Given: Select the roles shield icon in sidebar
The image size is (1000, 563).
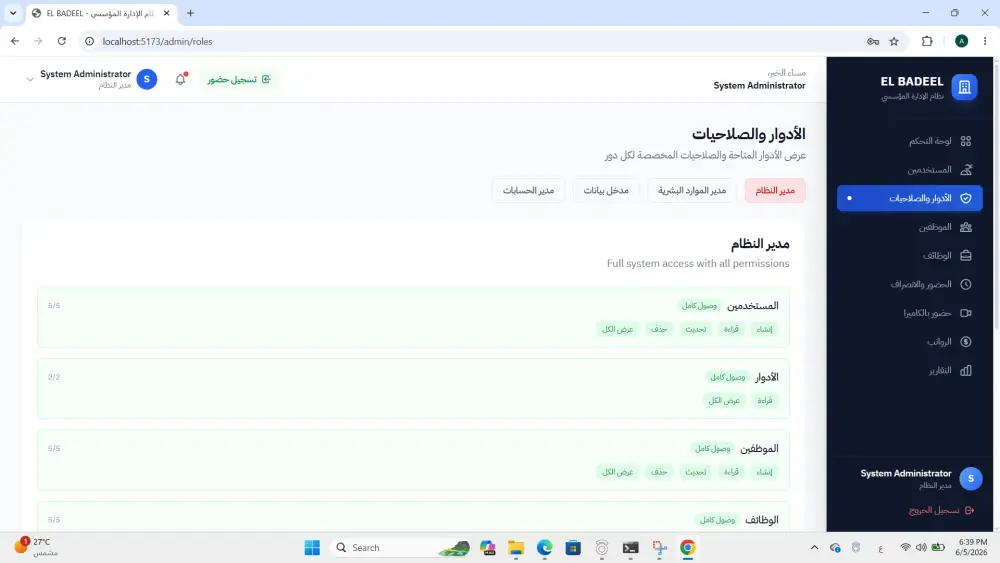Looking at the screenshot, I should point(966,198).
